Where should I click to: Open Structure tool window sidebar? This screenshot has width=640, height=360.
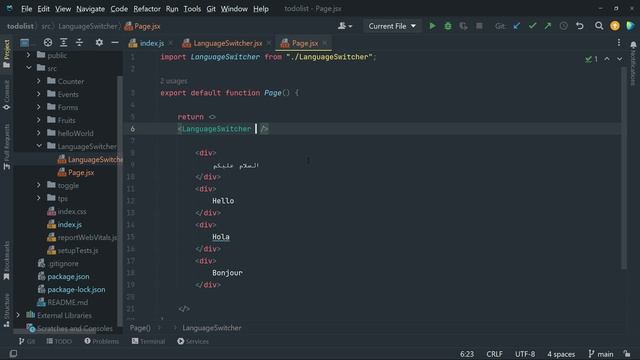point(7,310)
